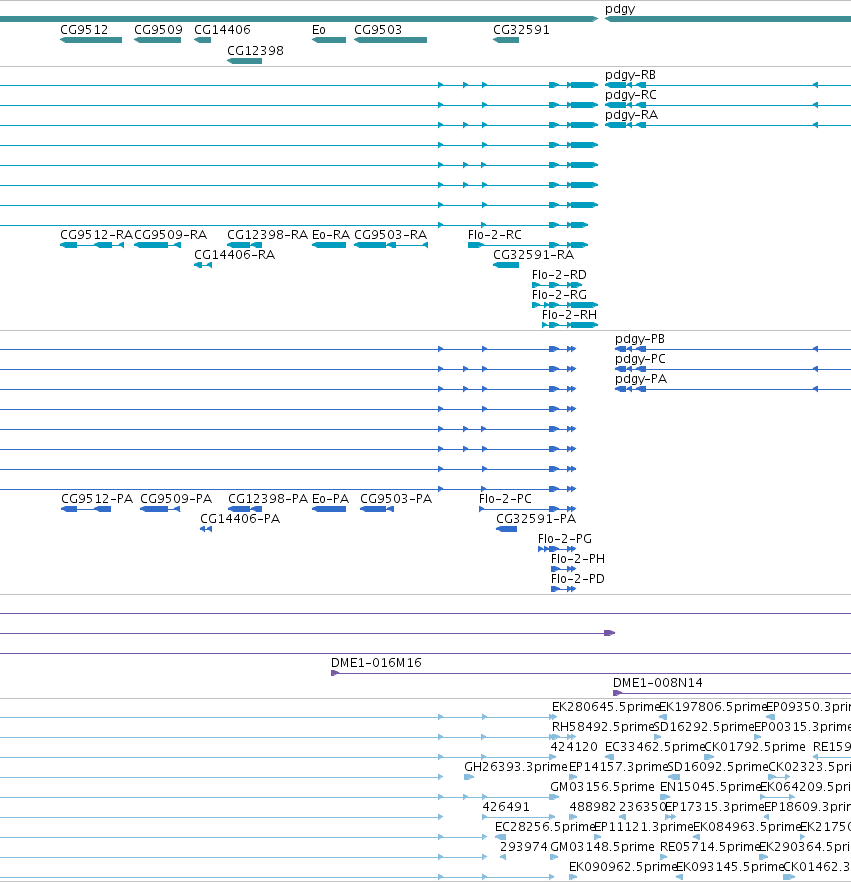
Task: Click the CG9512-RA transcript label
Action: point(96,235)
